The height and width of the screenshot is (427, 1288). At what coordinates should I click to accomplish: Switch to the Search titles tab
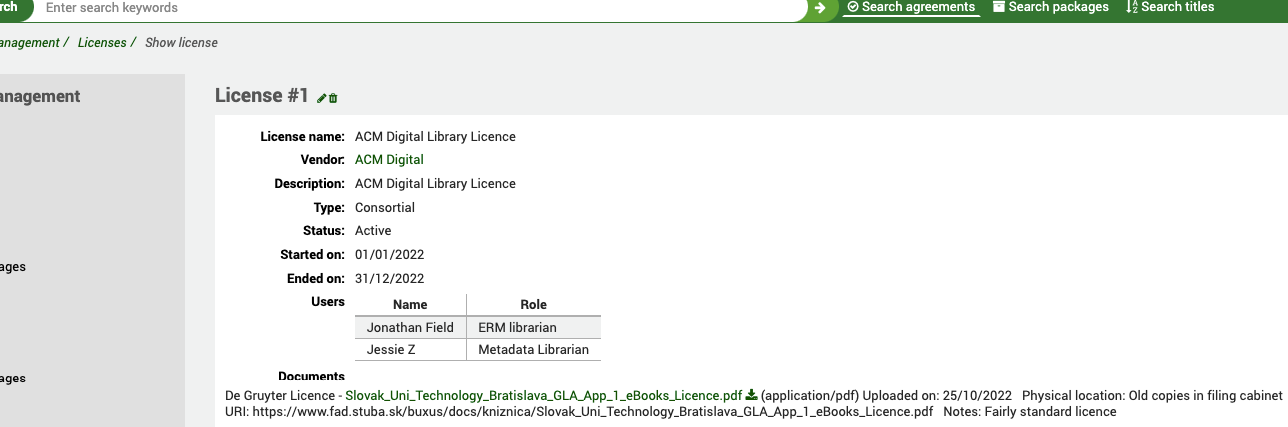click(1177, 7)
